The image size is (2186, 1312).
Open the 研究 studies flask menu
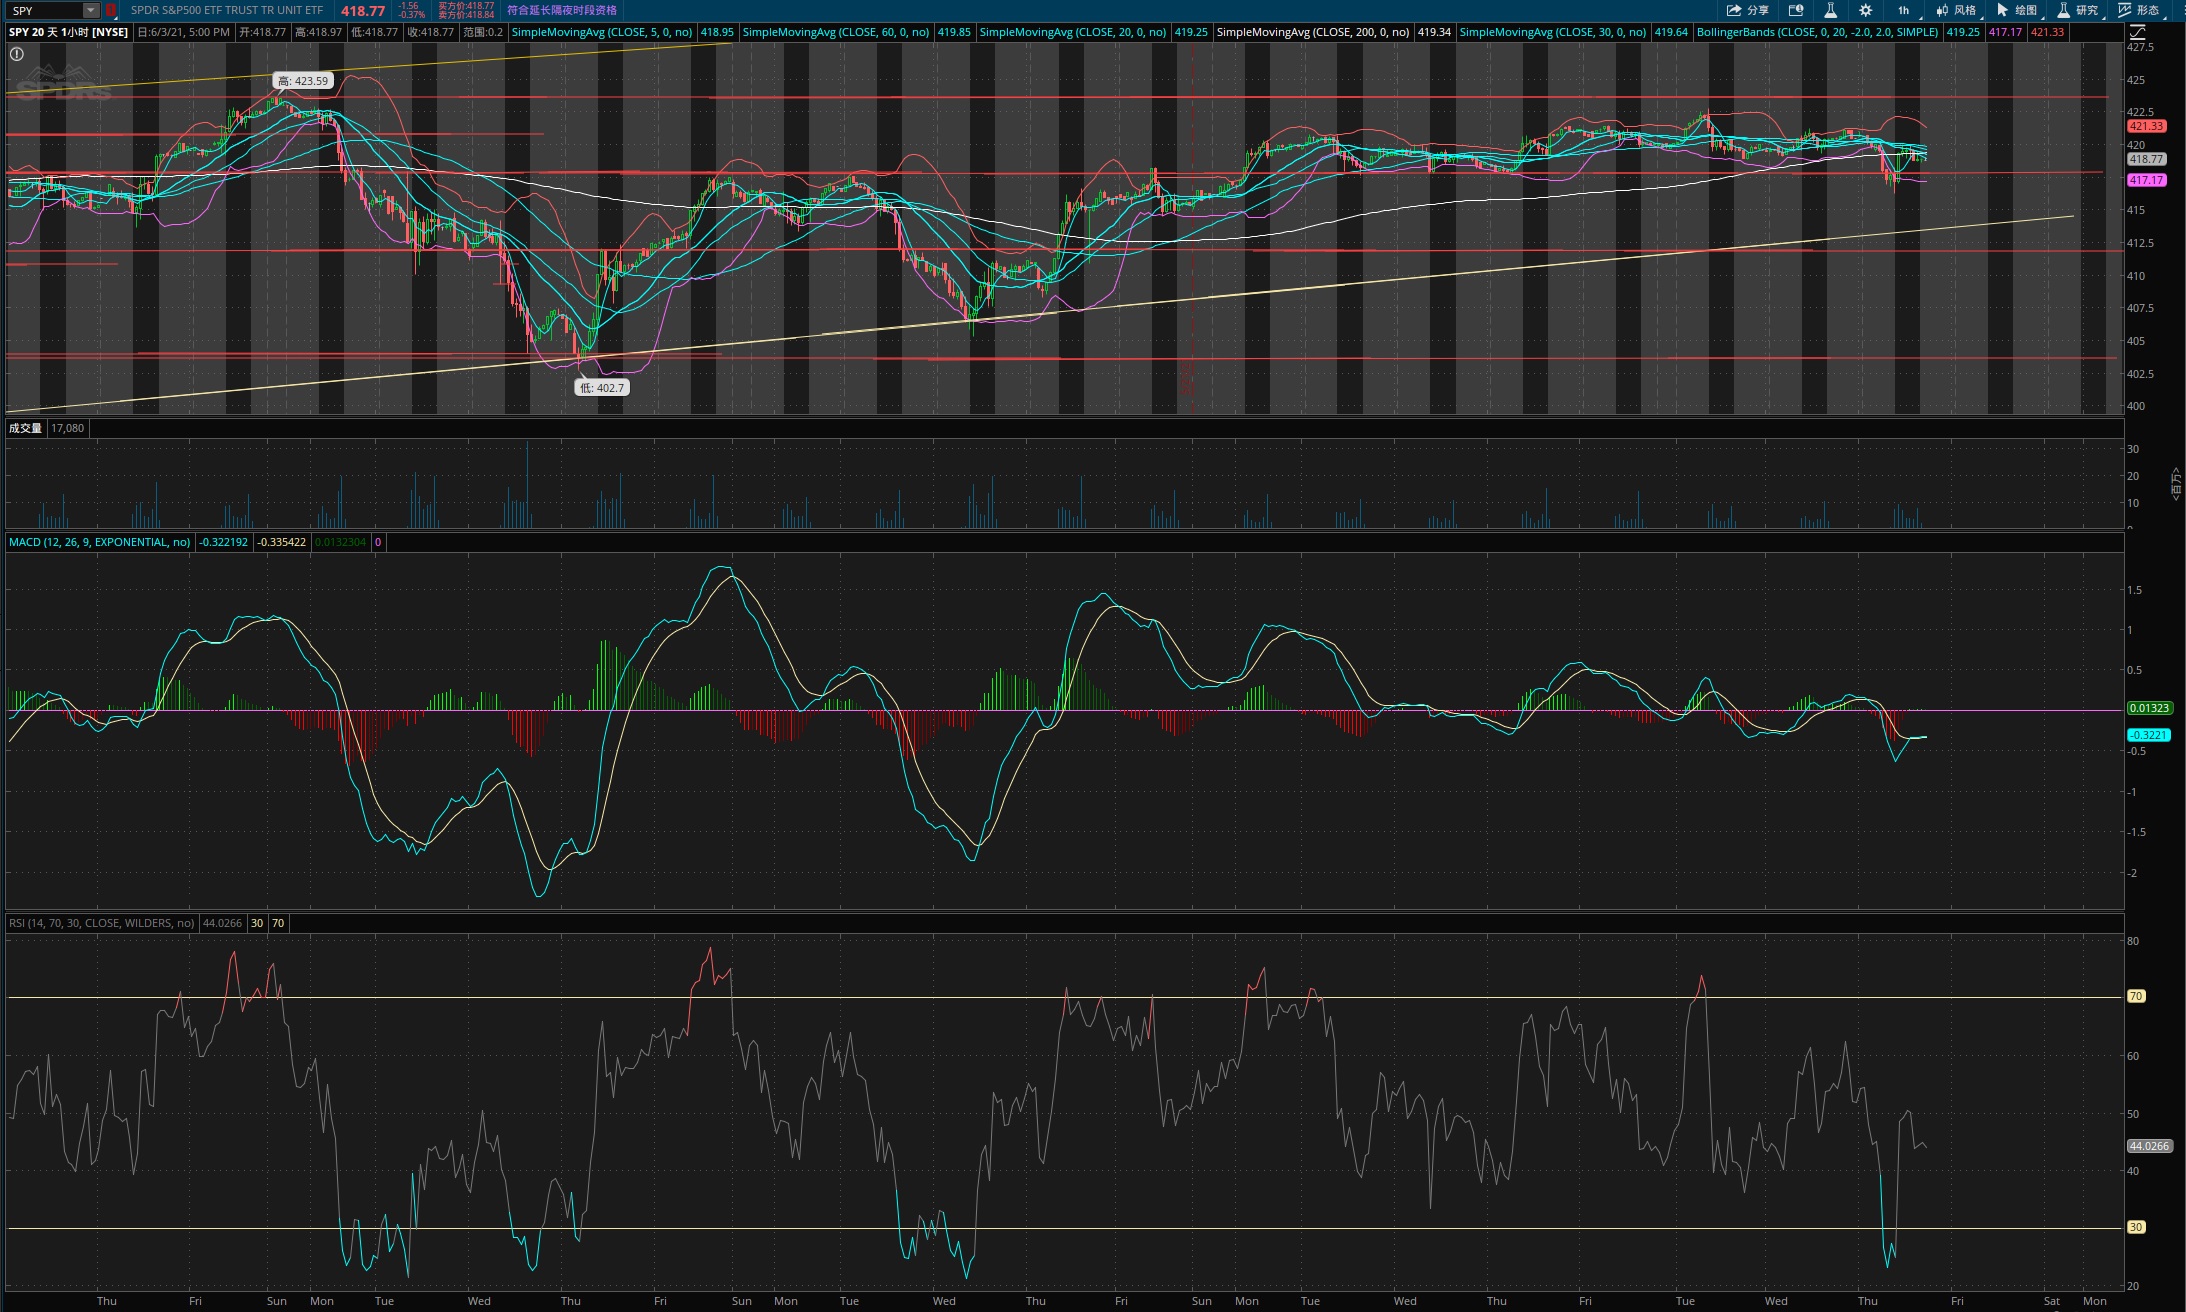(x=2078, y=10)
